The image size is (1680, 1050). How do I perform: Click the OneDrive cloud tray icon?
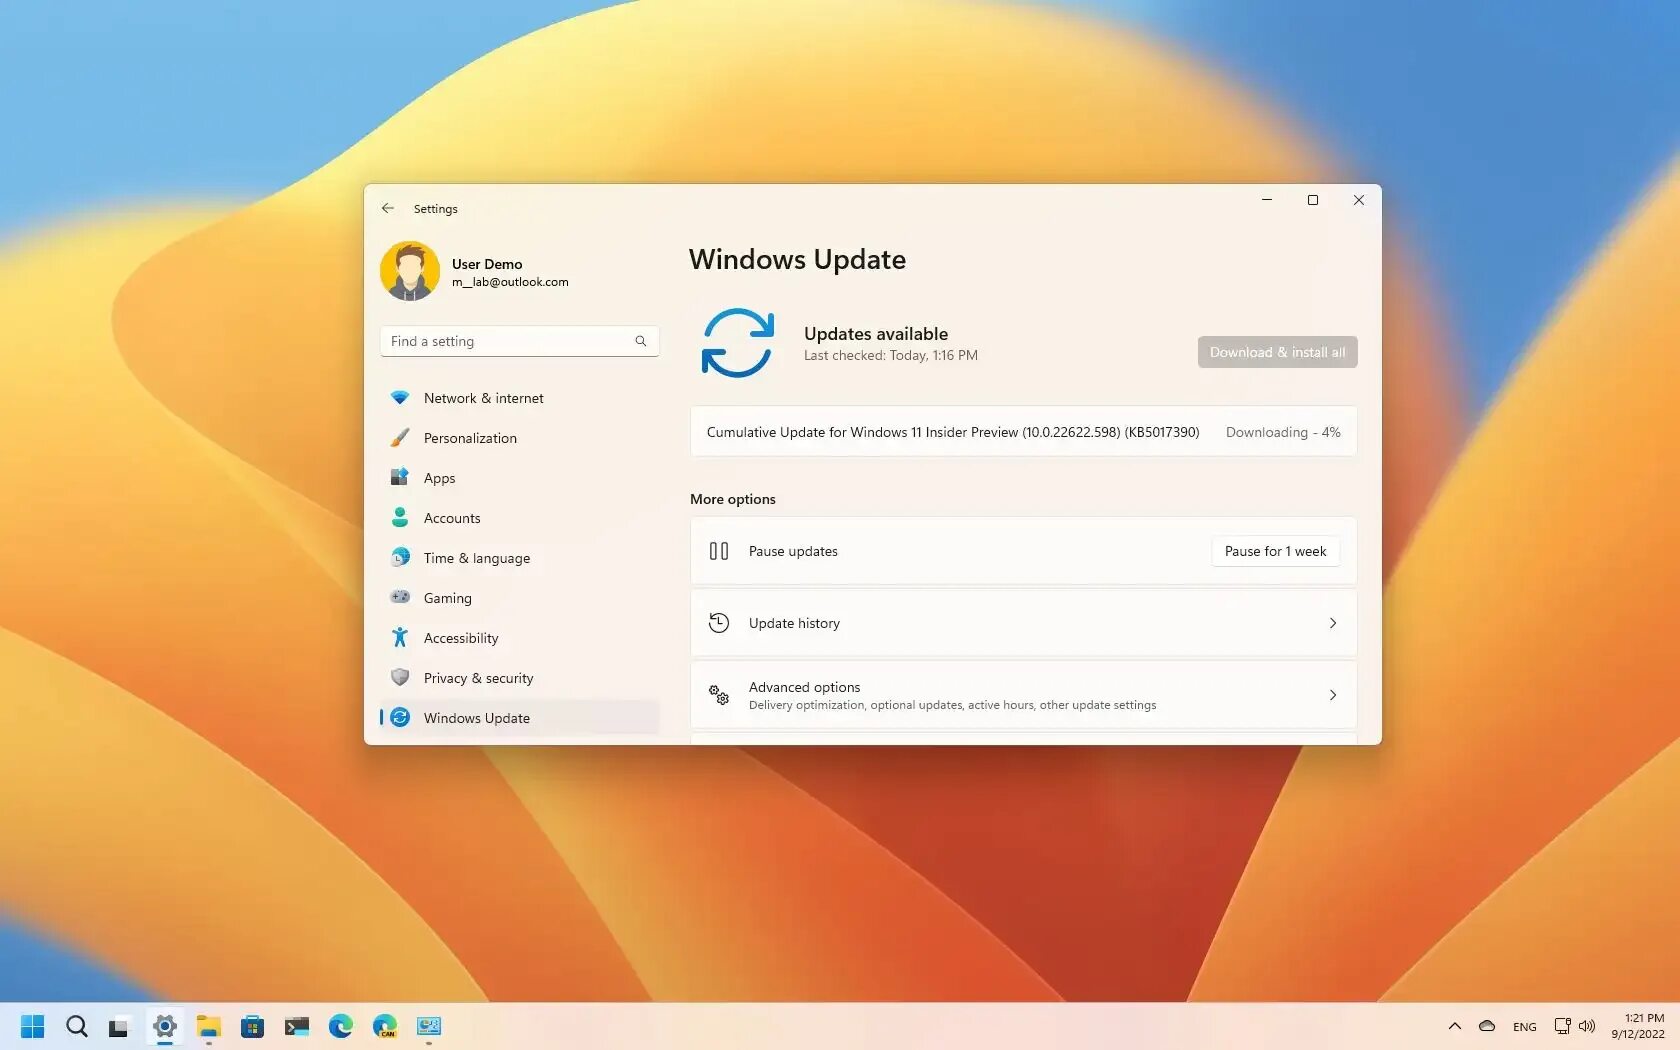1487,1026
